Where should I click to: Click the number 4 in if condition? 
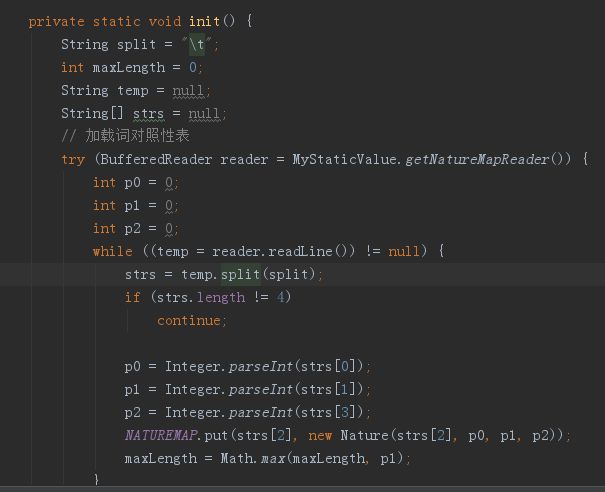tap(281, 297)
